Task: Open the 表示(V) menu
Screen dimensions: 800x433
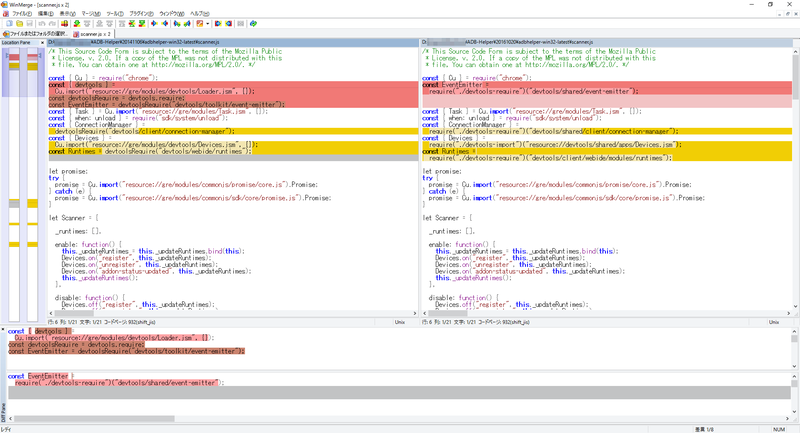Action: click(x=67, y=14)
